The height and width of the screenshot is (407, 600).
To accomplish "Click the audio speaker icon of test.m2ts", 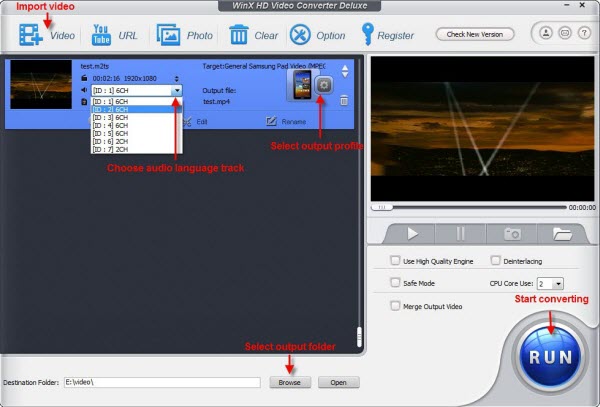I will [x=84, y=90].
